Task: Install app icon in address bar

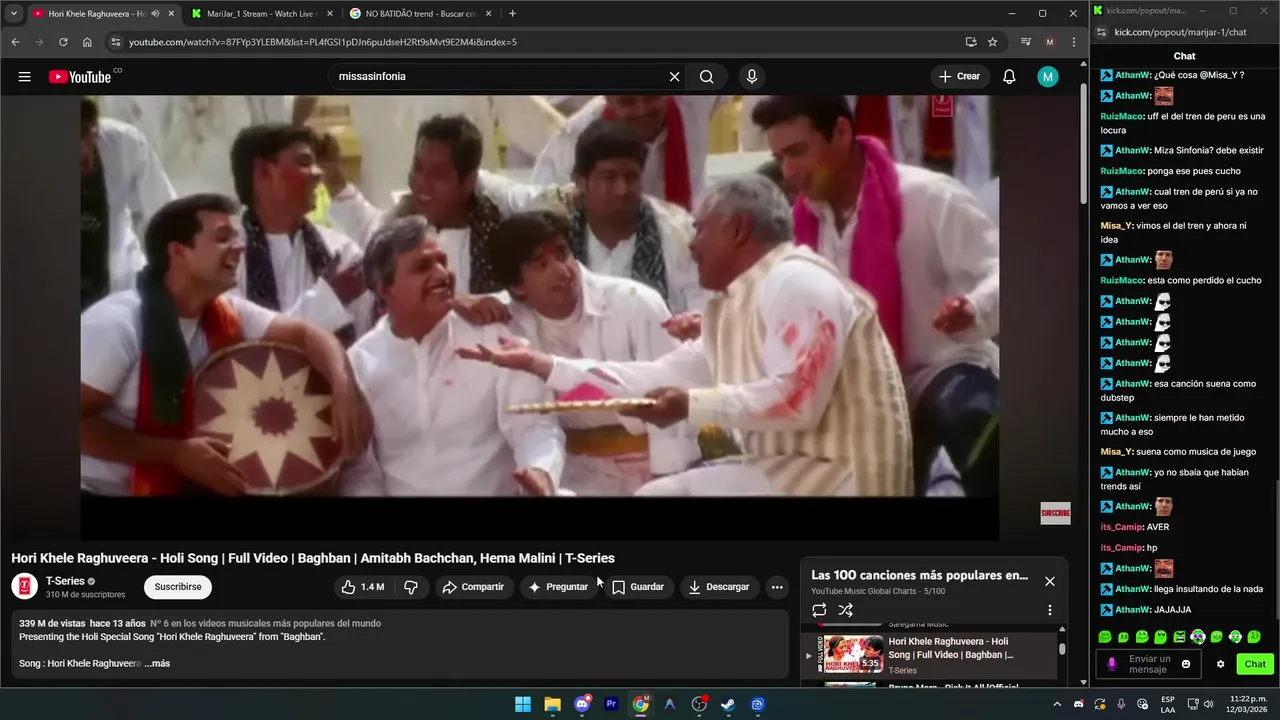Action: point(970,42)
